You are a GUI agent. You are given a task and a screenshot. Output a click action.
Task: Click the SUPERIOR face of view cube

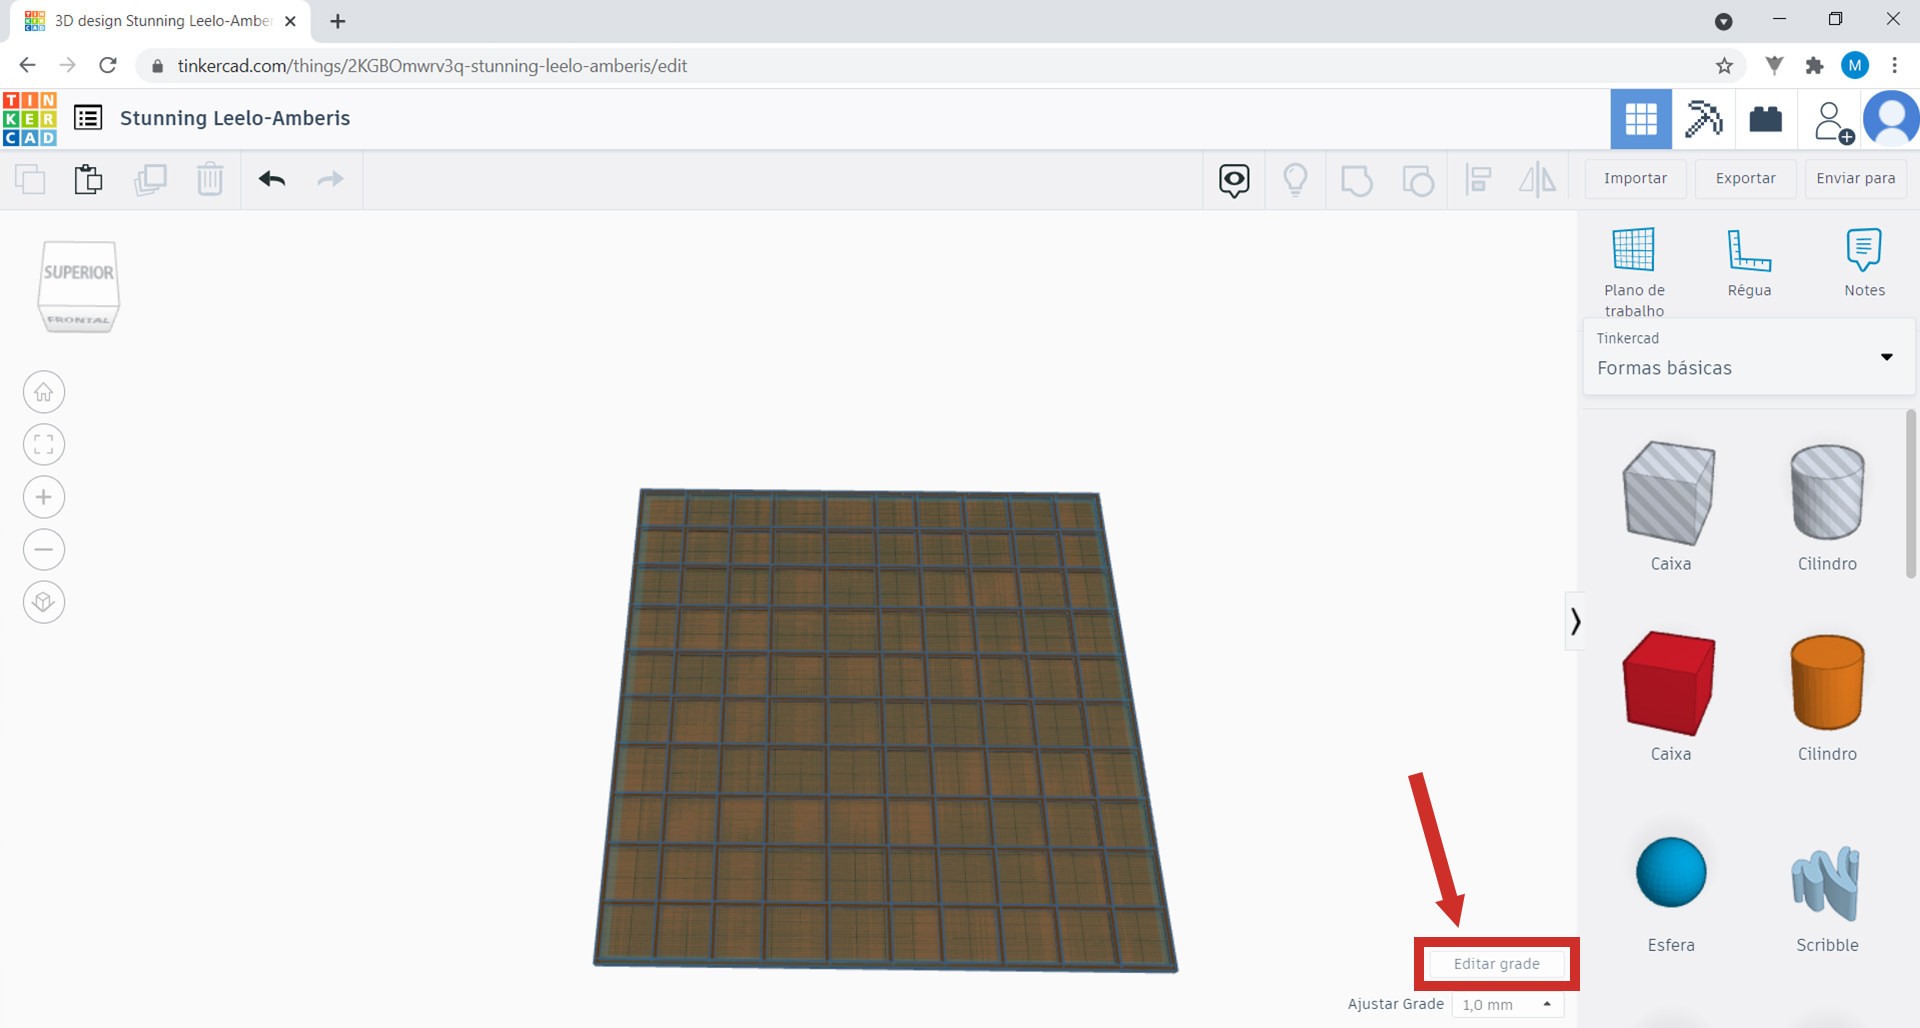[x=78, y=273]
